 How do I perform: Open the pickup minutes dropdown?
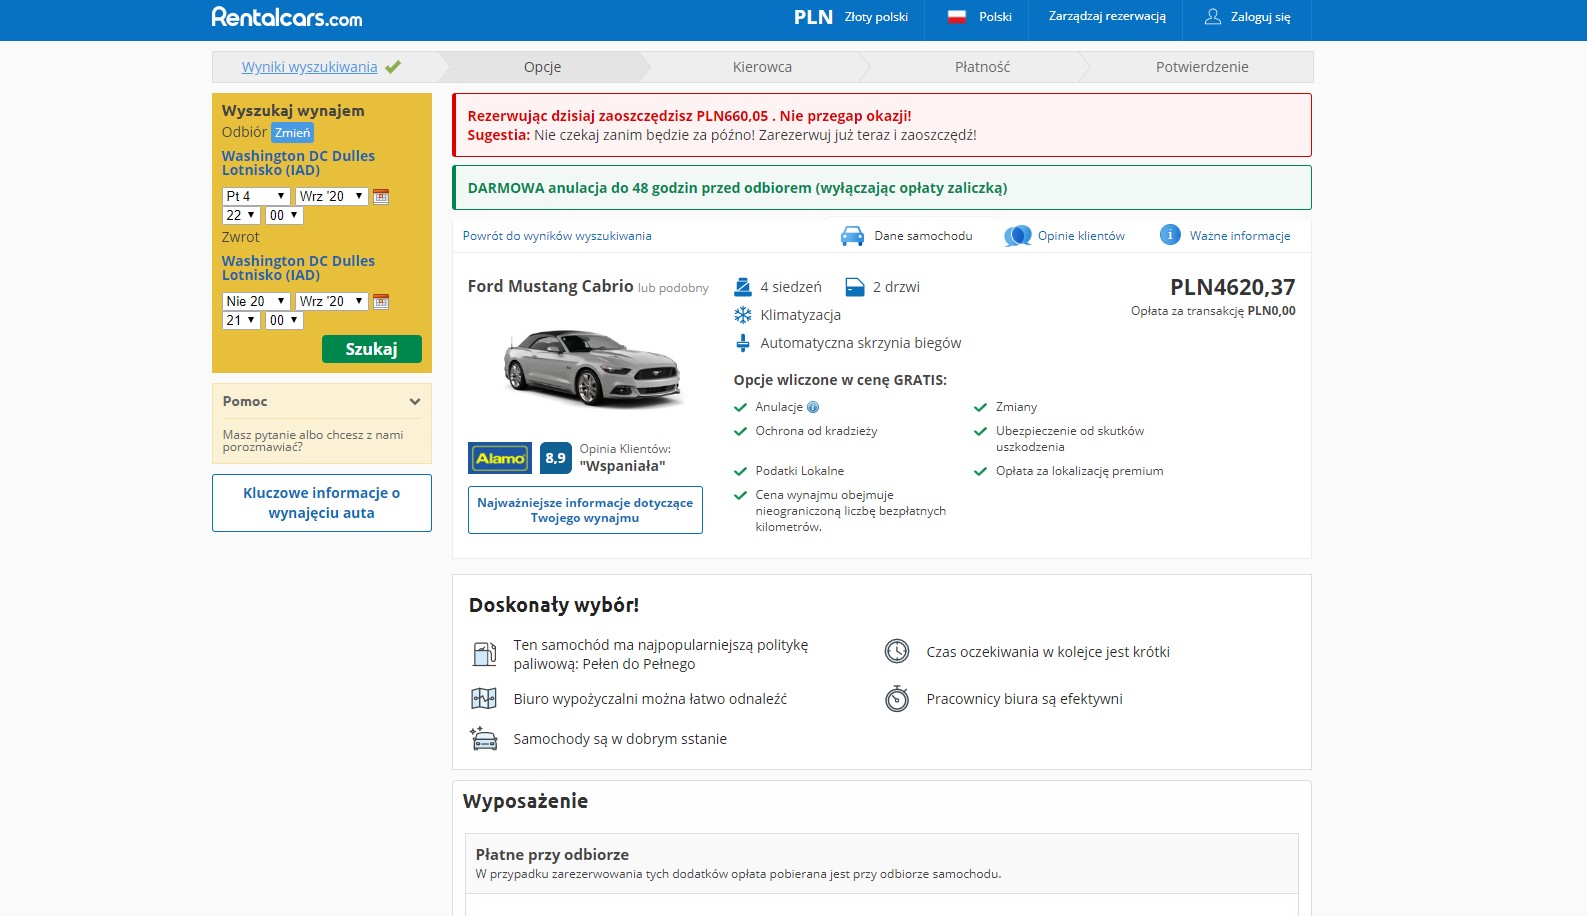[284, 216]
